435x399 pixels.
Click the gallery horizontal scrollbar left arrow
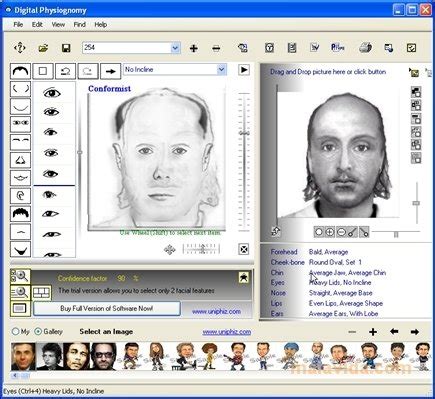pyautogui.click(x=15, y=376)
